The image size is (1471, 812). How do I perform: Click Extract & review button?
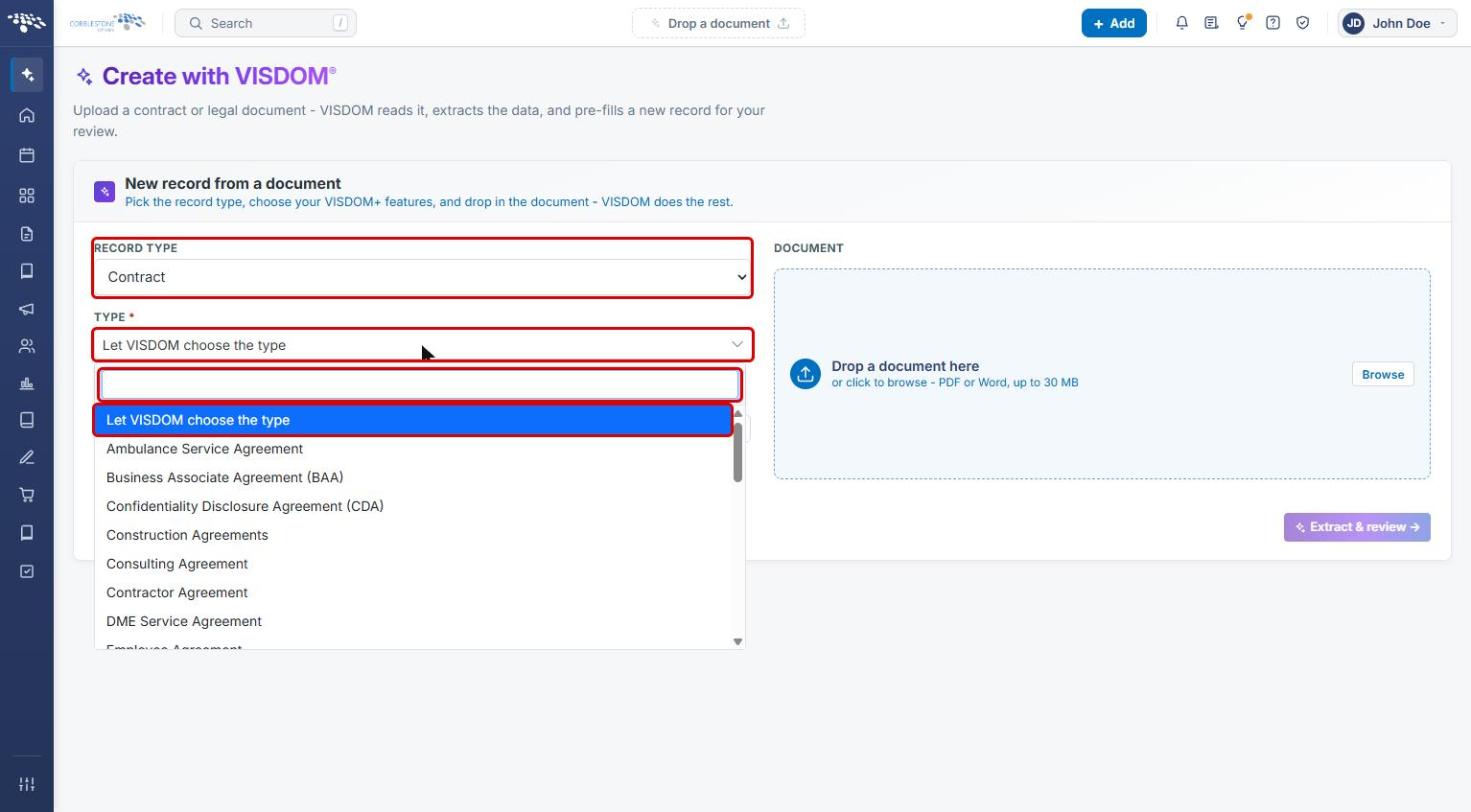coord(1357,527)
